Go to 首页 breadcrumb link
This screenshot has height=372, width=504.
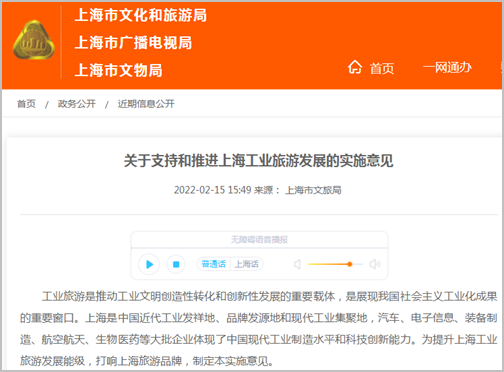(x=26, y=104)
